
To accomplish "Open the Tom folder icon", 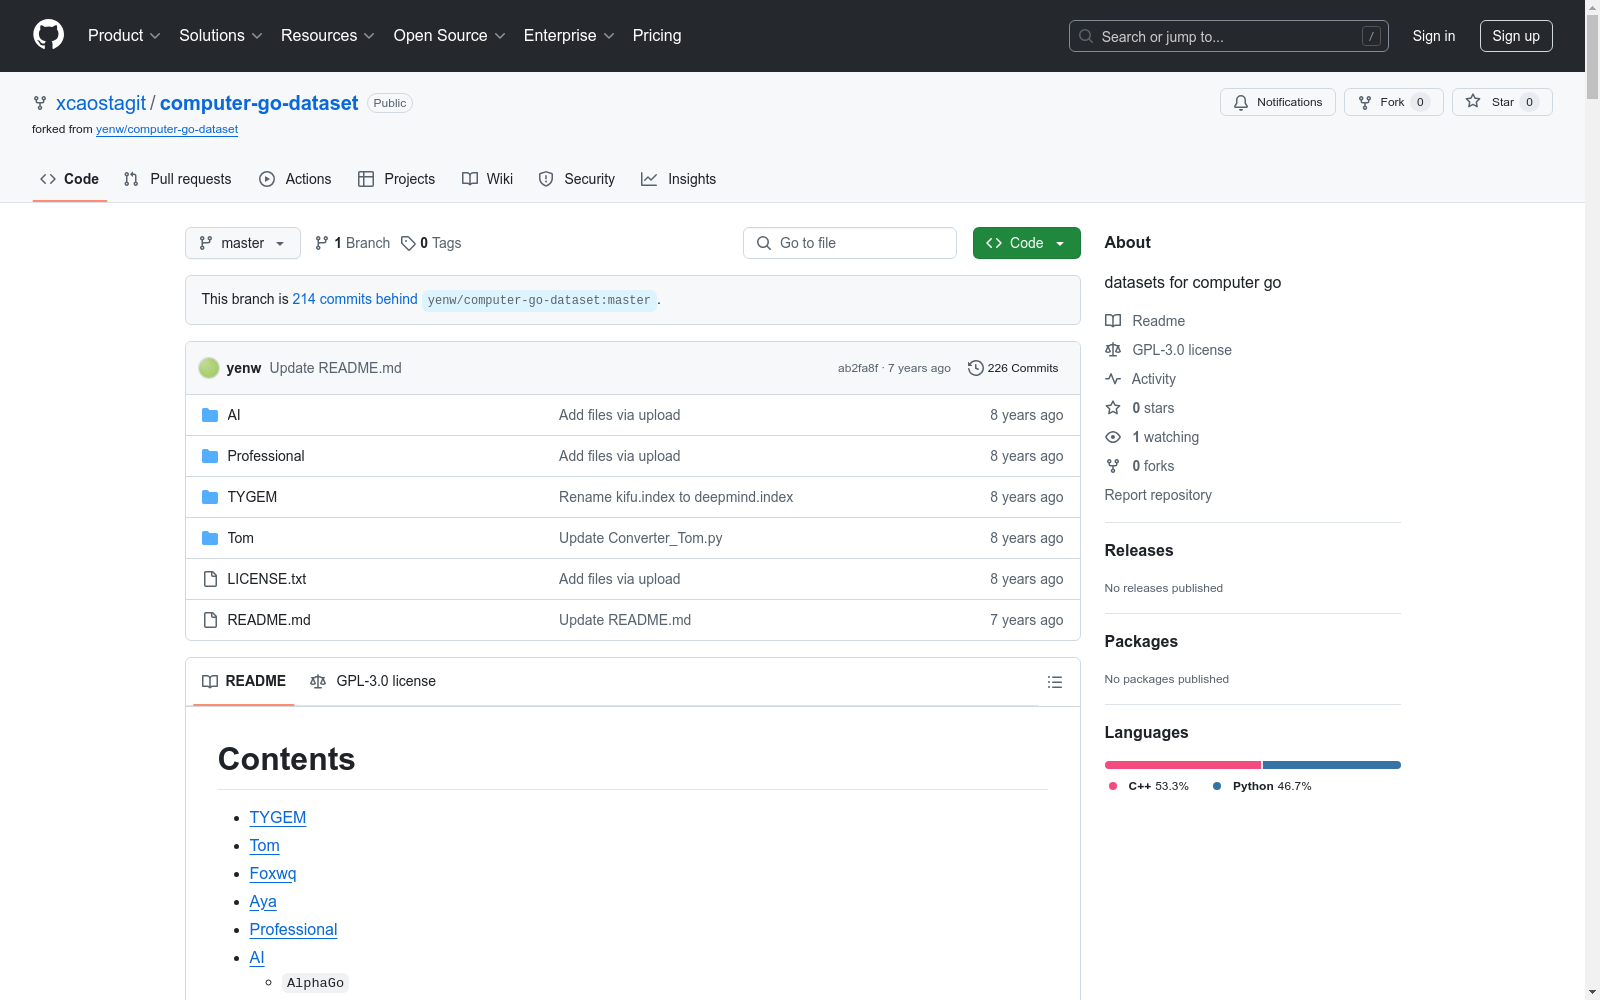I will pos(210,538).
